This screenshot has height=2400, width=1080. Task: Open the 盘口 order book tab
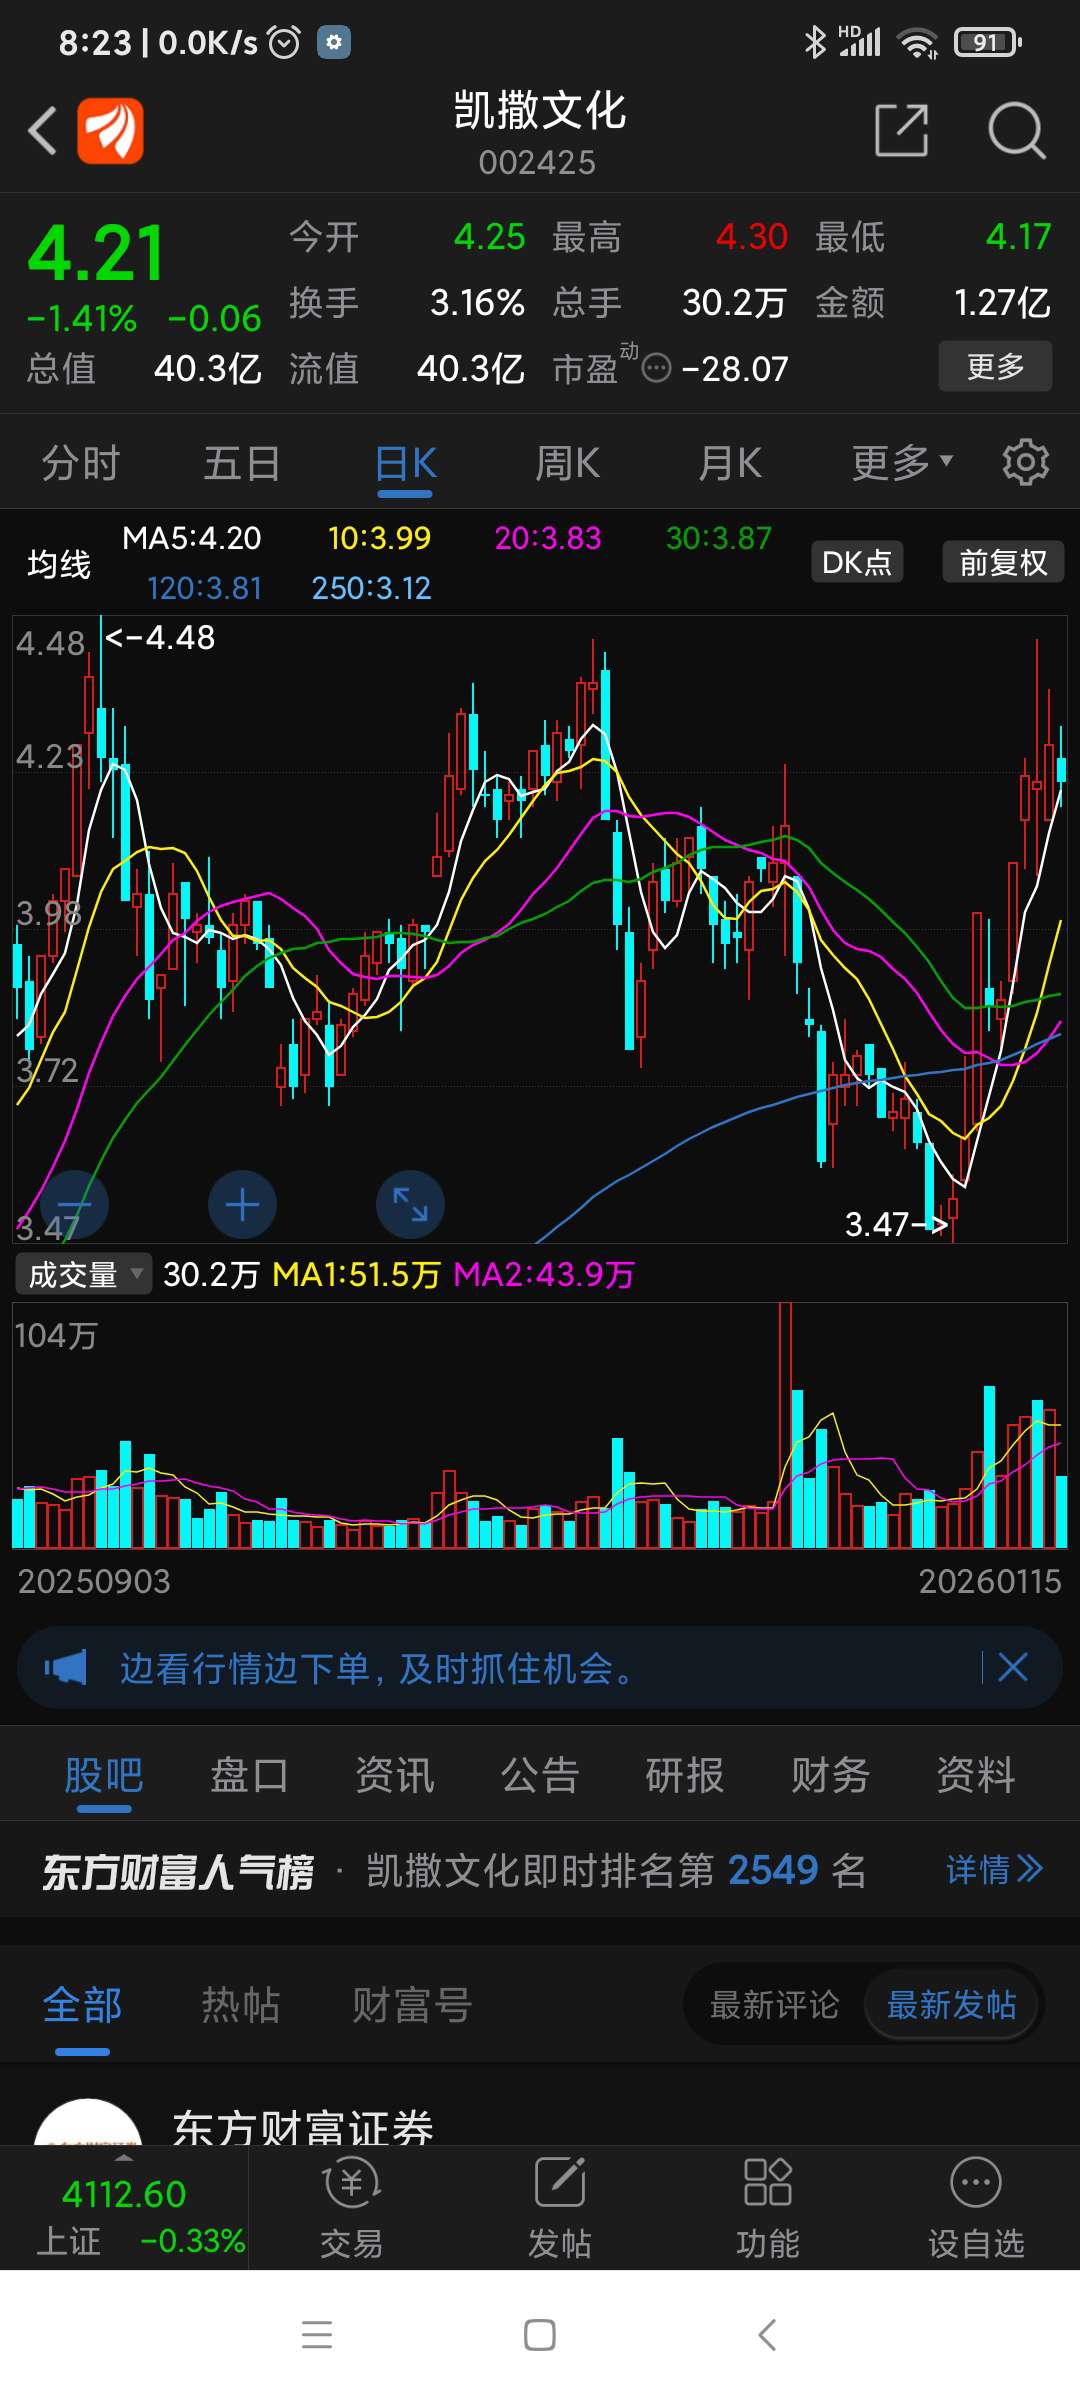click(249, 1775)
